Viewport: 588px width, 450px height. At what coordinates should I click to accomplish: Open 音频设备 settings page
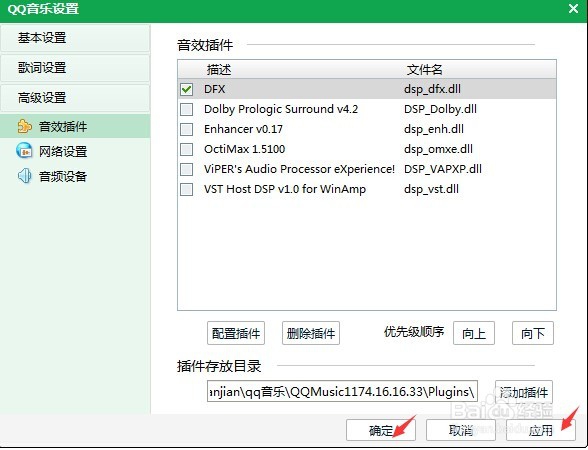pyautogui.click(x=75, y=176)
